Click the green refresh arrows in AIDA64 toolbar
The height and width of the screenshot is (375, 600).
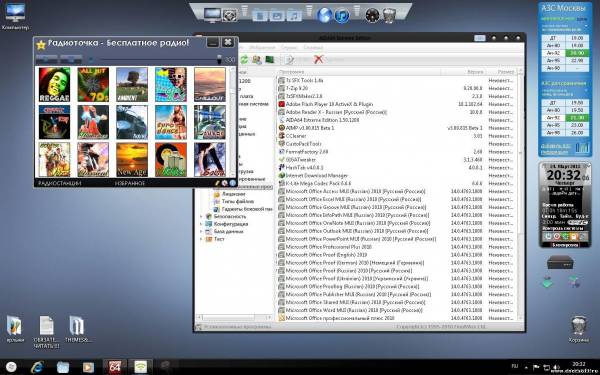244,59
